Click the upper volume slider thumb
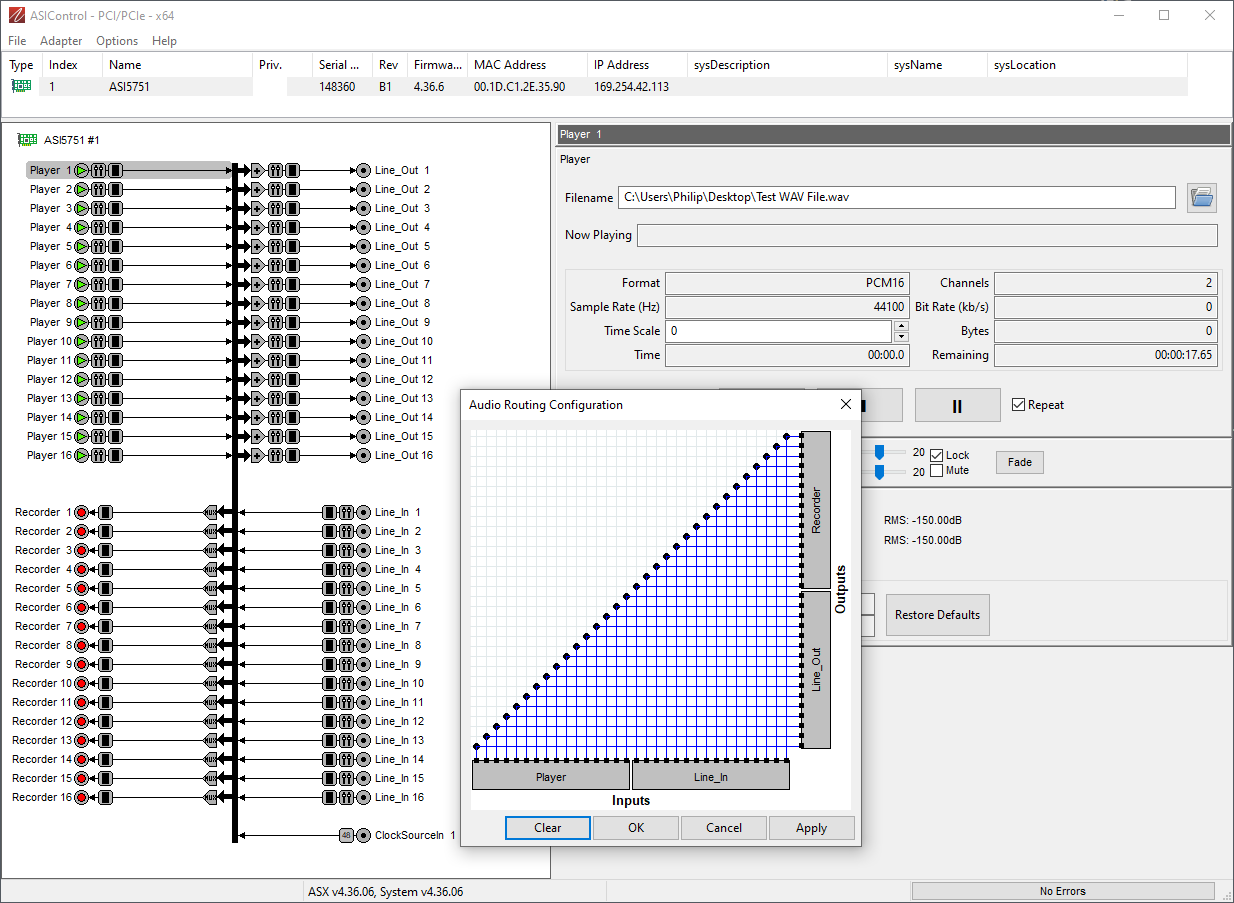This screenshot has width=1234, height=903. click(x=879, y=452)
